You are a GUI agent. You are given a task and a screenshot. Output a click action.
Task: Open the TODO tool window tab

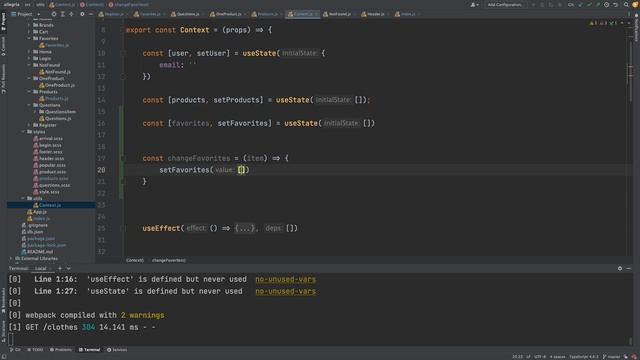35,350
